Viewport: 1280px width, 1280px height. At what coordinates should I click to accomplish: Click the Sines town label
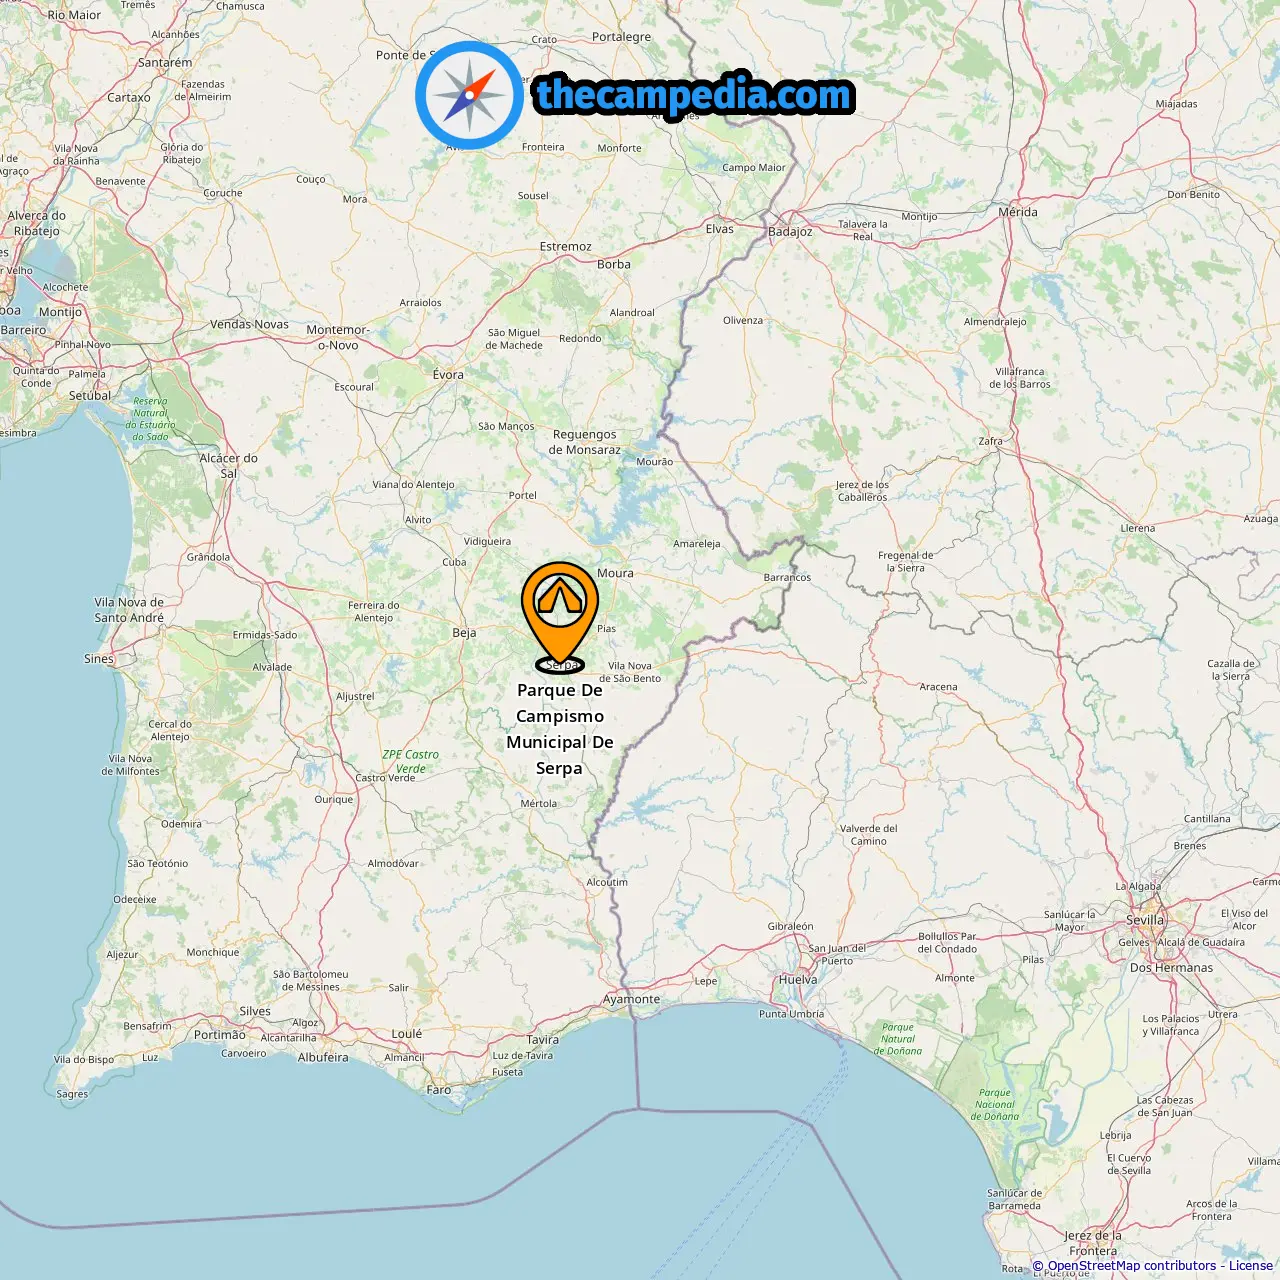point(99,658)
